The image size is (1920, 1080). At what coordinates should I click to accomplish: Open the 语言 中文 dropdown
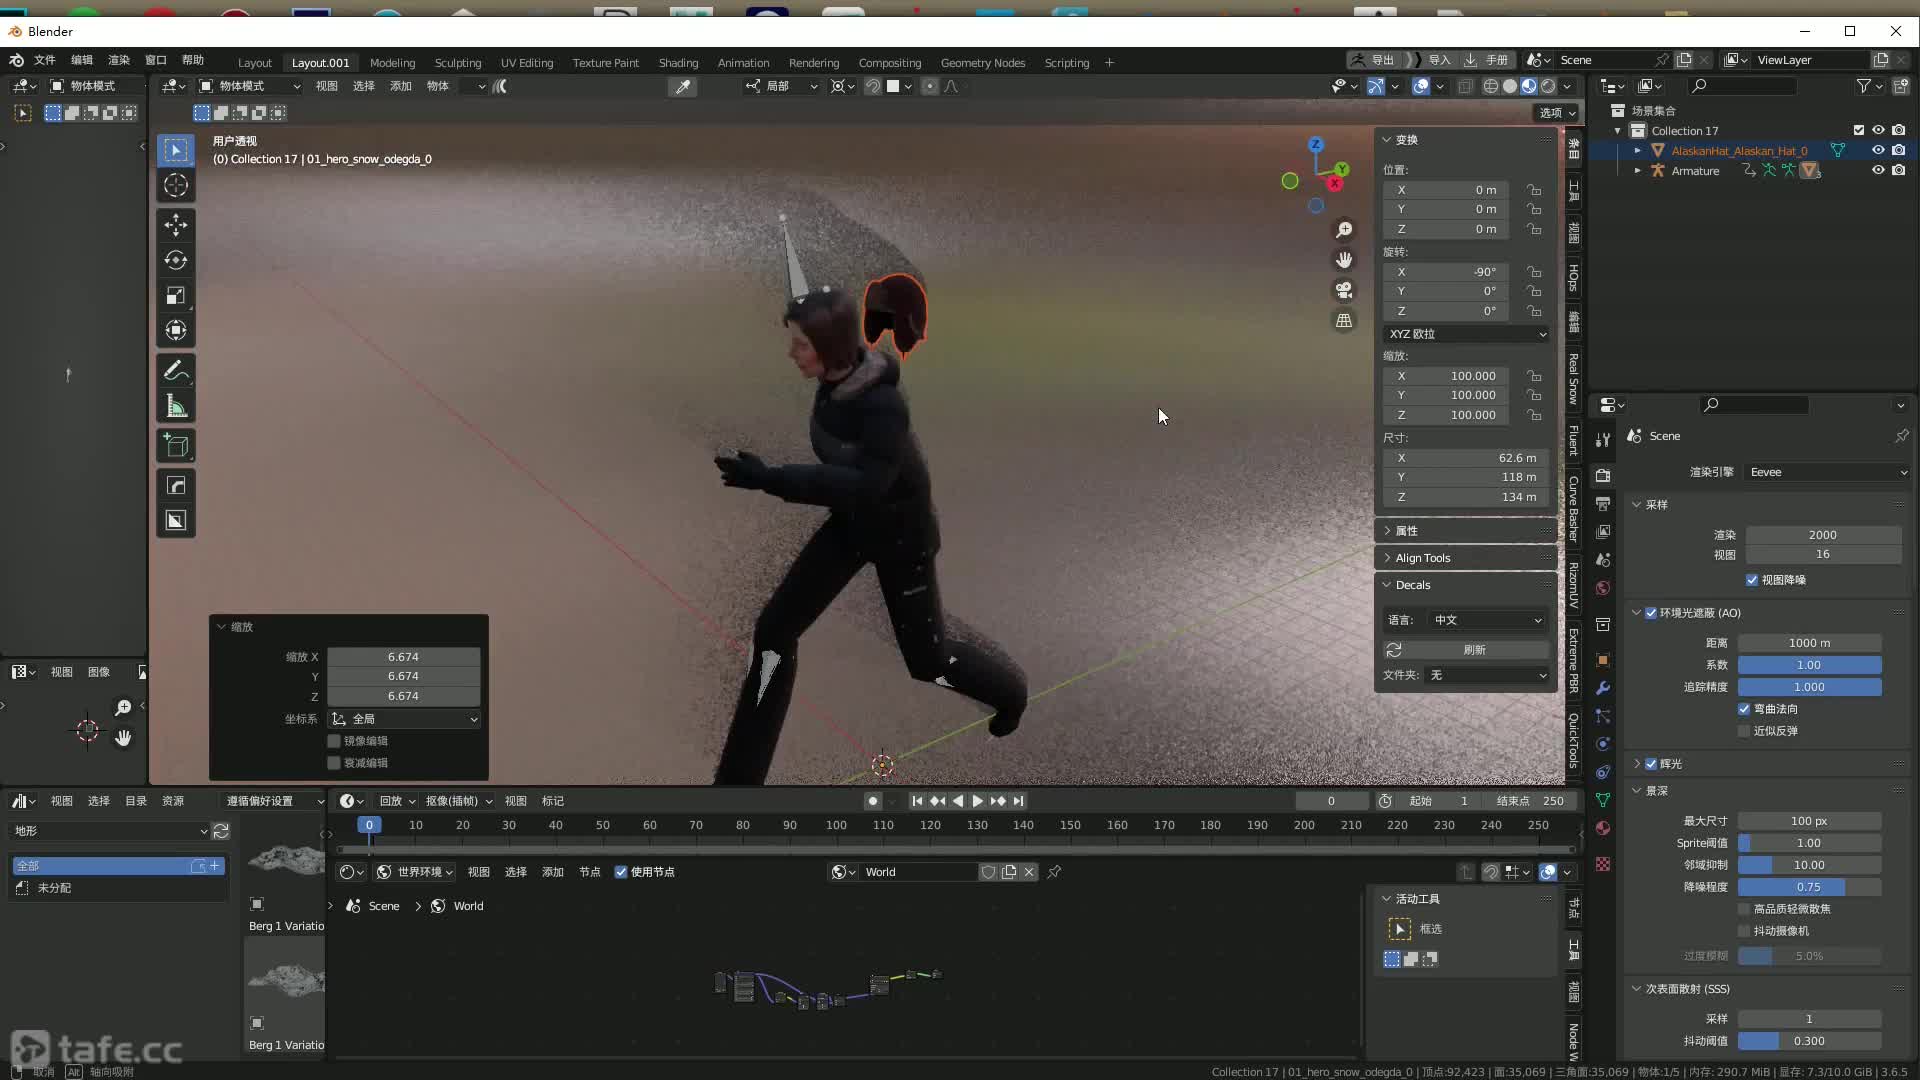coord(1487,620)
